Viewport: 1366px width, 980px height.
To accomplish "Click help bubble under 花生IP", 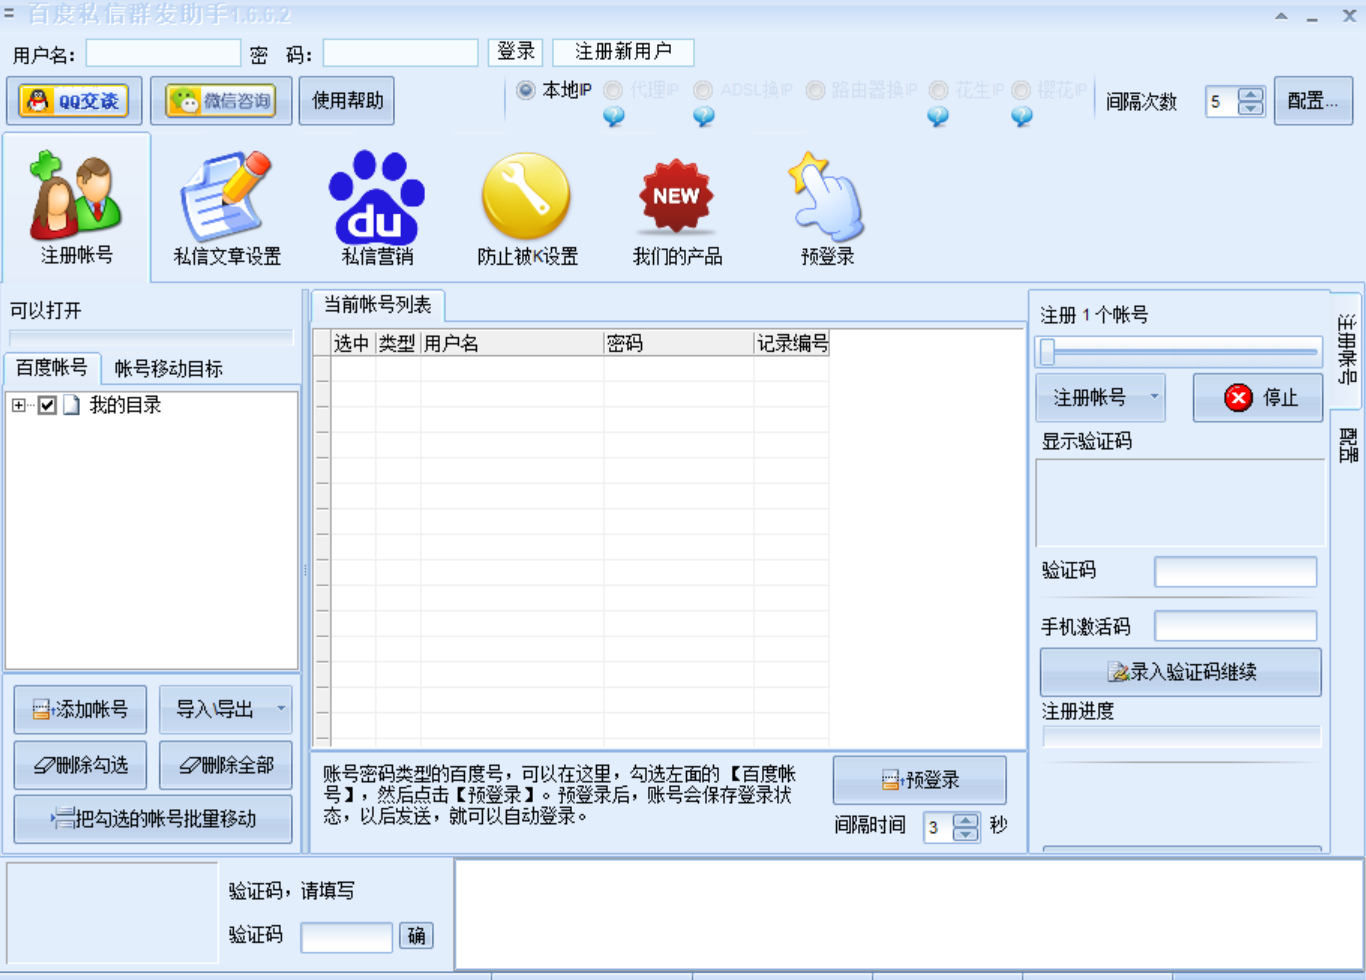I will pos(938,117).
